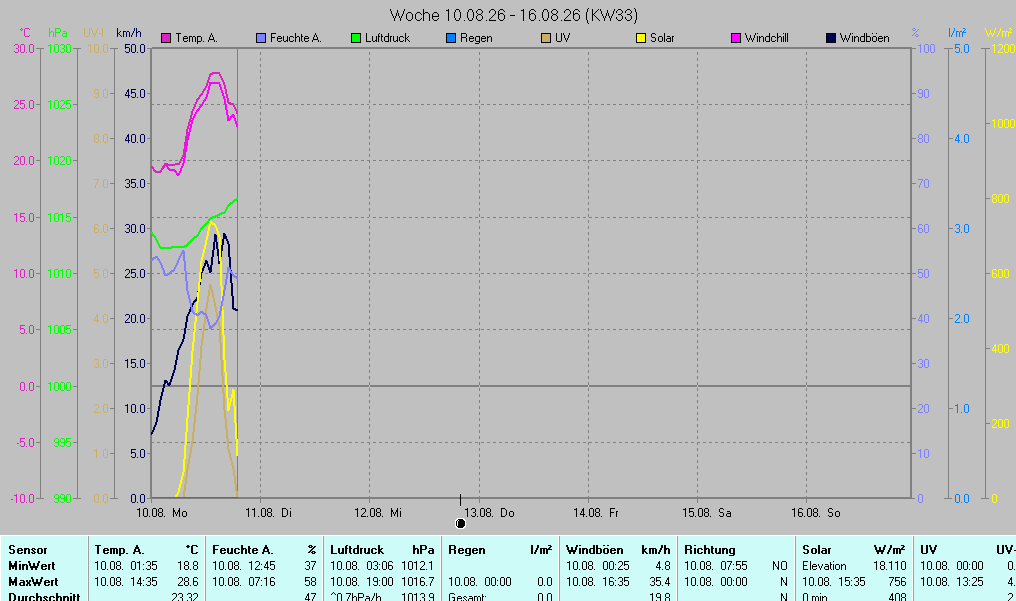1016x601 pixels.
Task: Click the timestamp '10.08. 00:25'
Action: click(x=597, y=566)
